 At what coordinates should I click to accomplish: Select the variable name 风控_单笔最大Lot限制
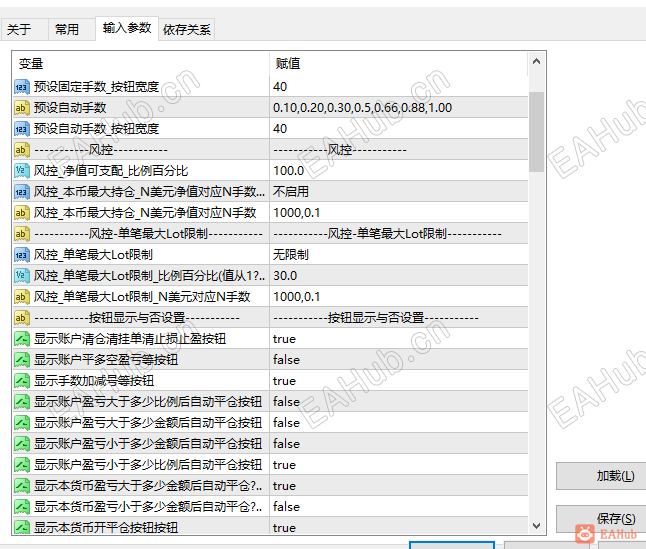click(93, 255)
